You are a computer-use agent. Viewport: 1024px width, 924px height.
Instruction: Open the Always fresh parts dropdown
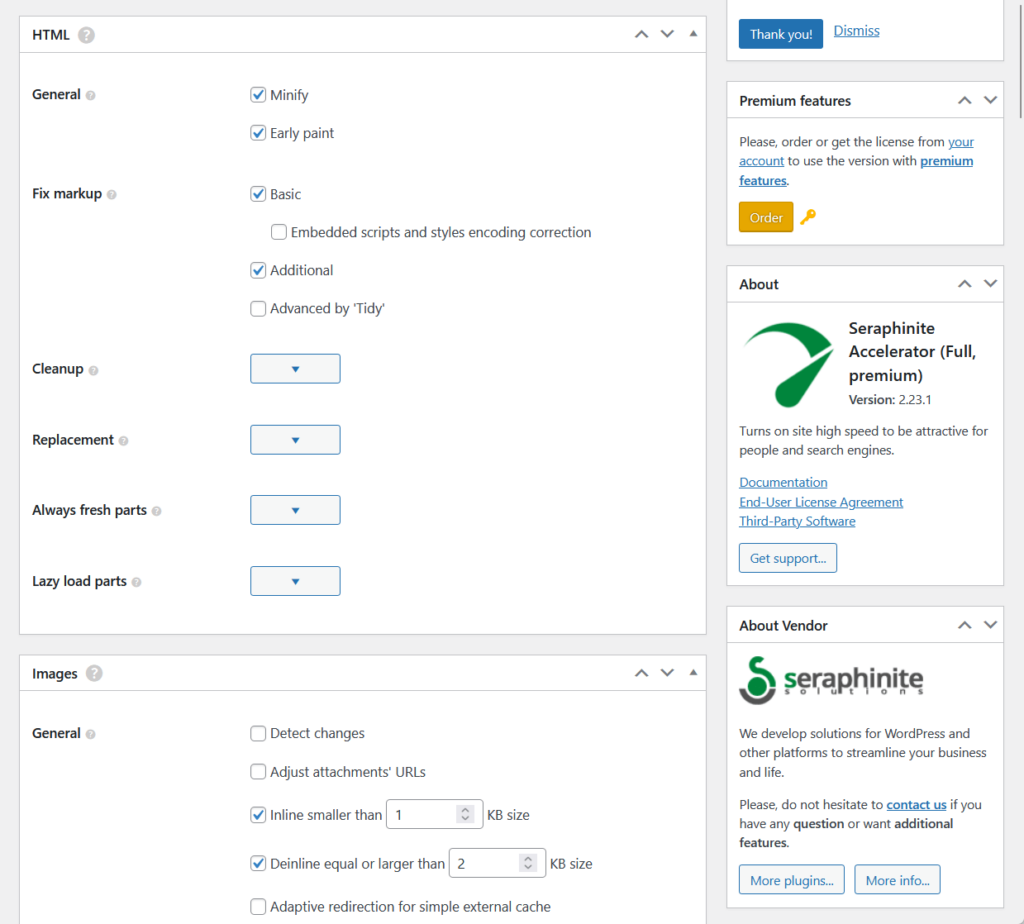tap(295, 510)
